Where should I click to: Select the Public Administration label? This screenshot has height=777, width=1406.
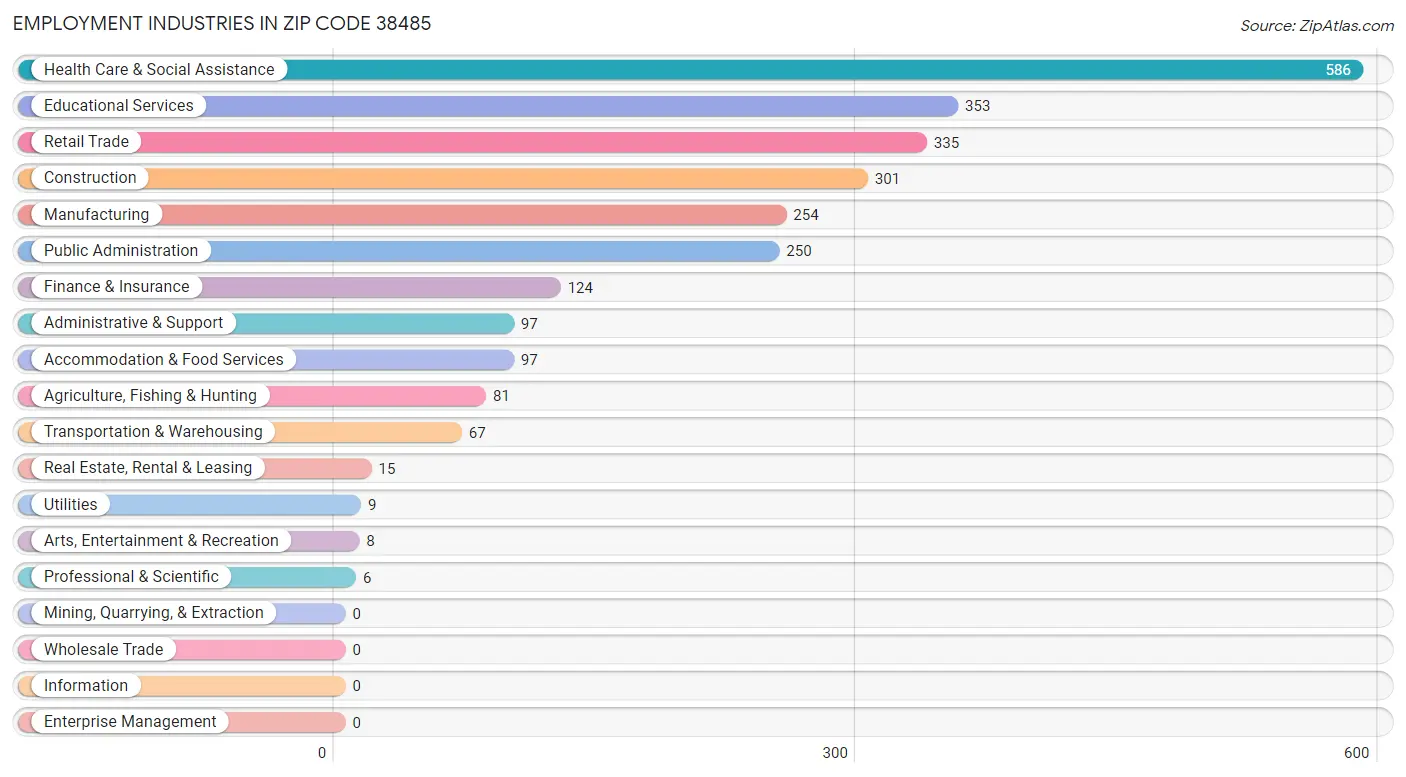tap(121, 251)
